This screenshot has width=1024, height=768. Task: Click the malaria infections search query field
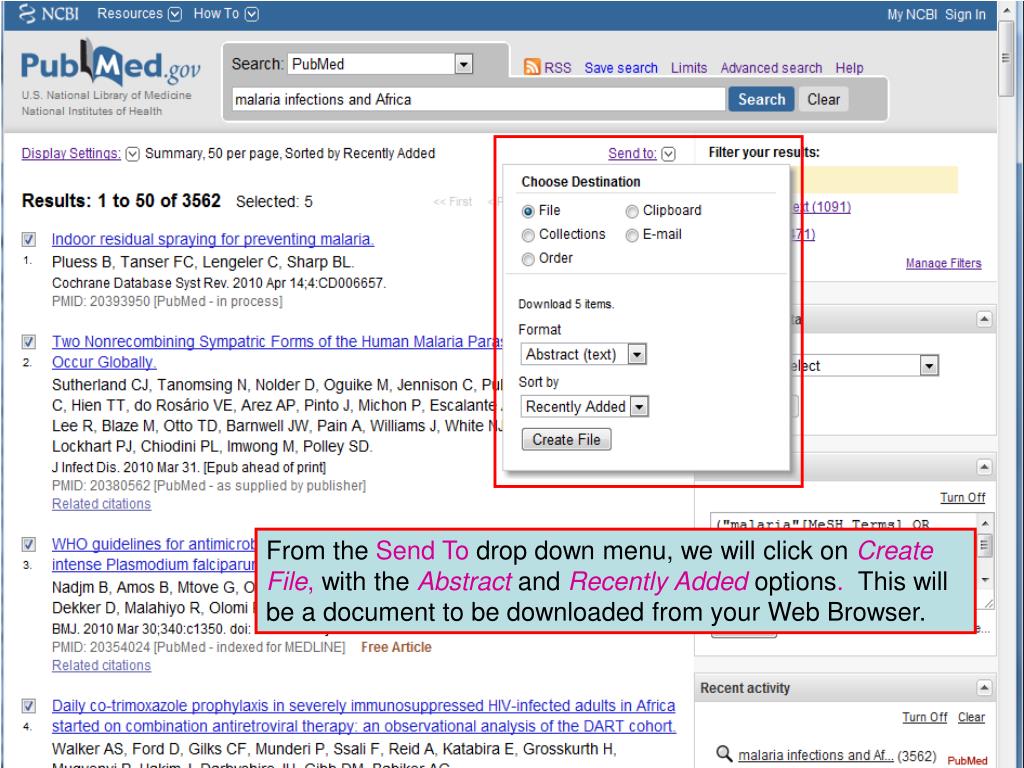pyautogui.click(x=479, y=99)
